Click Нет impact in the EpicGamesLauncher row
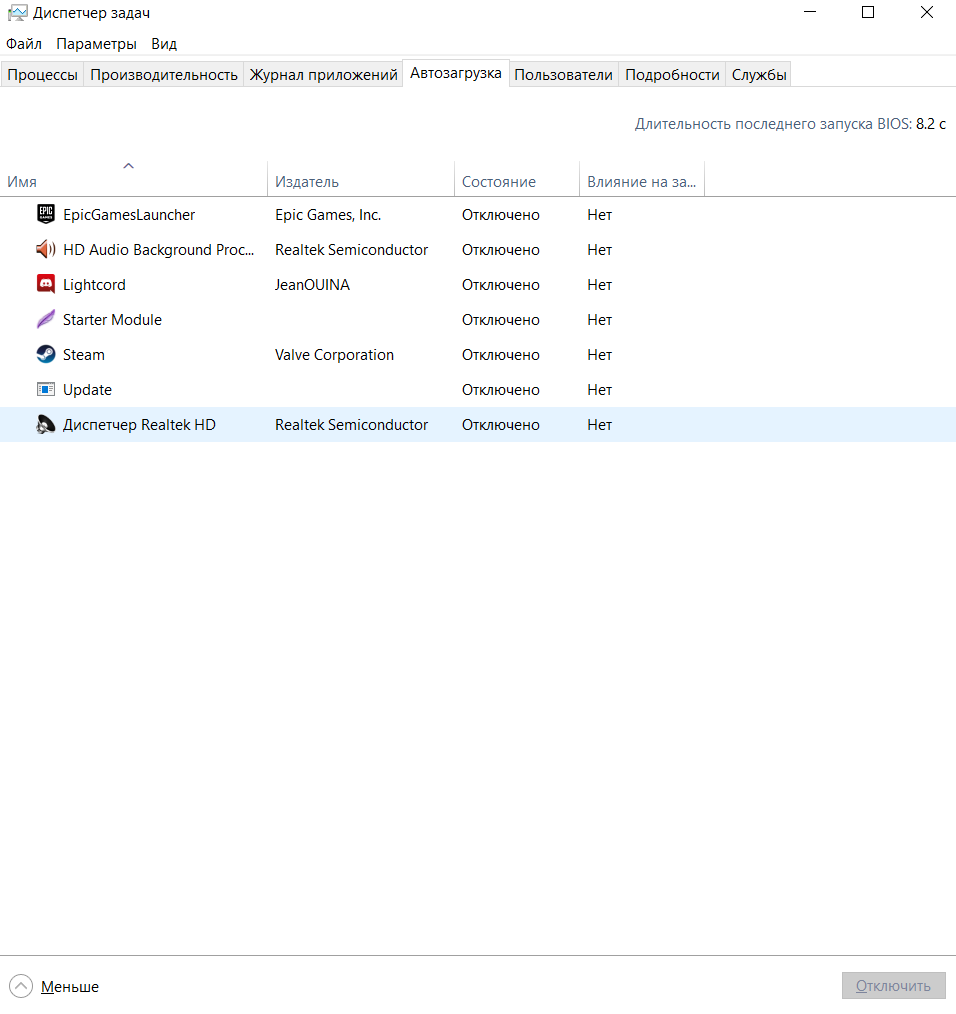Image resolution: width=956 pixels, height=1014 pixels. (x=600, y=215)
